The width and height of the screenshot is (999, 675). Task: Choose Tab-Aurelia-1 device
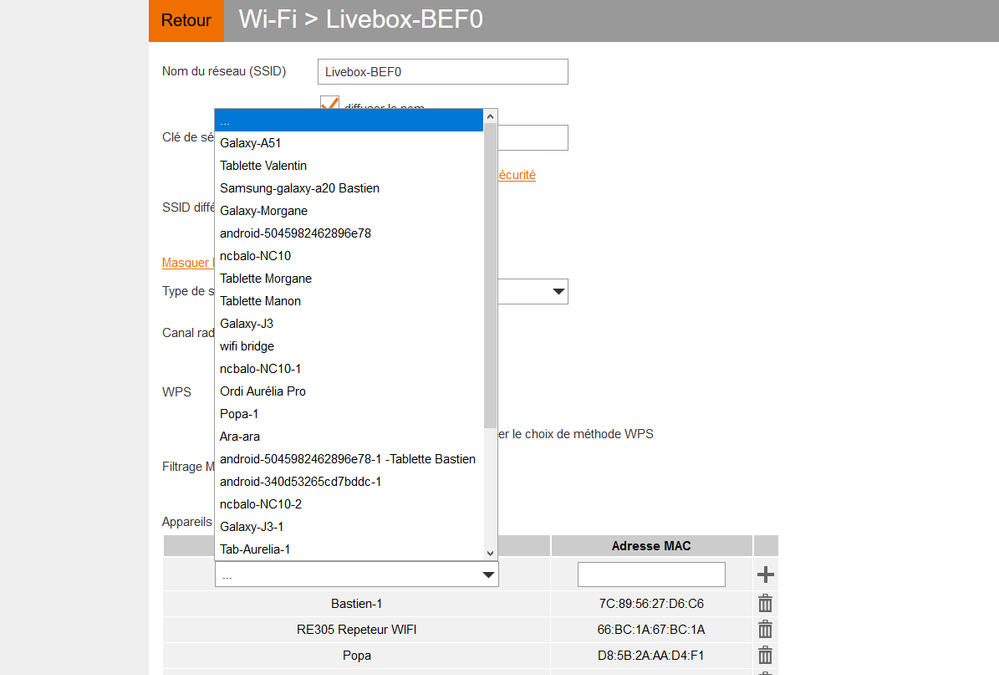349,549
